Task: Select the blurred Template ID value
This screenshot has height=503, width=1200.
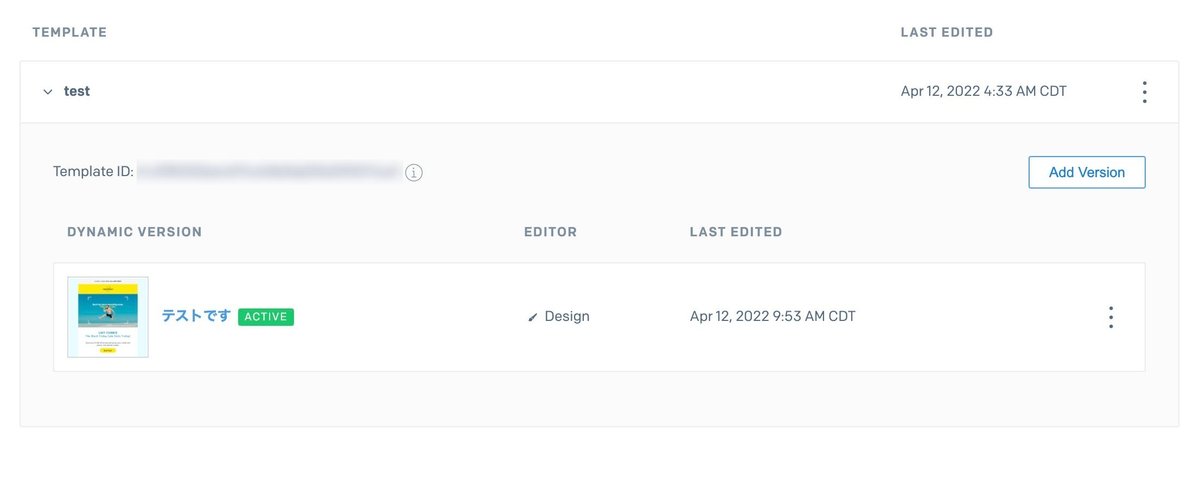Action: coord(268,172)
